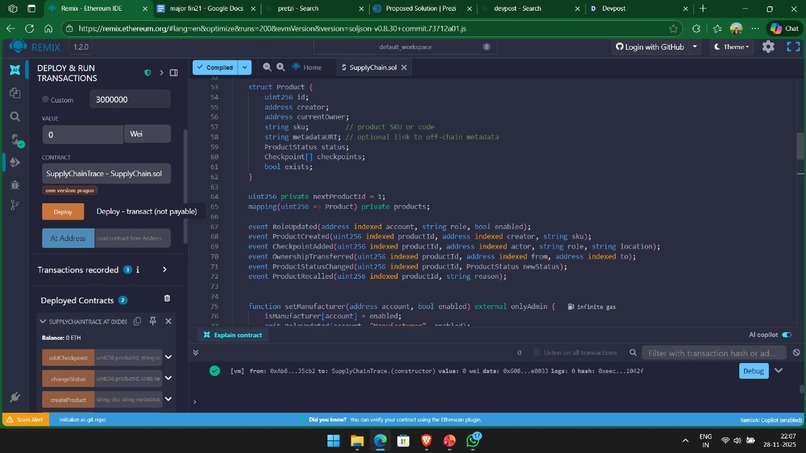Switch to the Devpost browser tab
The width and height of the screenshot is (806, 453).
[638, 9]
